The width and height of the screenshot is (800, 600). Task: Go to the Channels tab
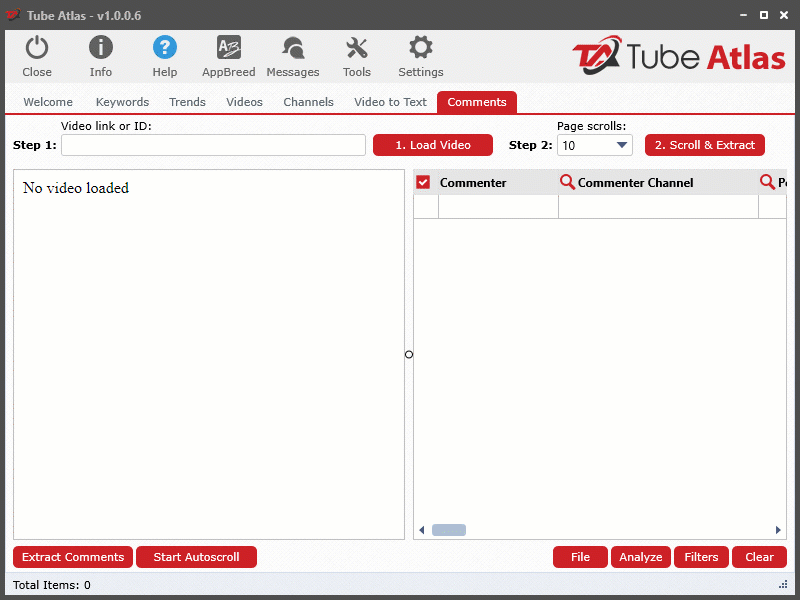[309, 102]
